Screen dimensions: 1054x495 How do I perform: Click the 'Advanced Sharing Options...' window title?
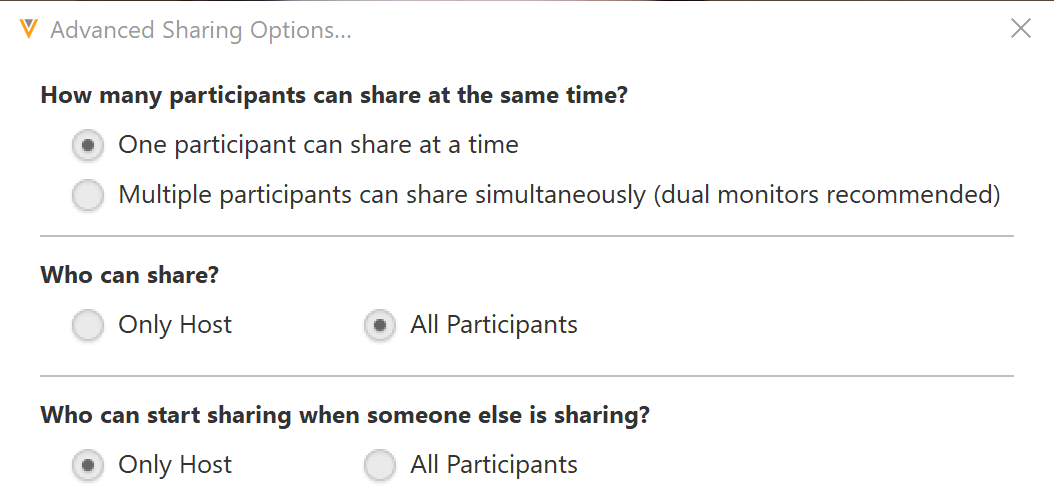(x=200, y=30)
